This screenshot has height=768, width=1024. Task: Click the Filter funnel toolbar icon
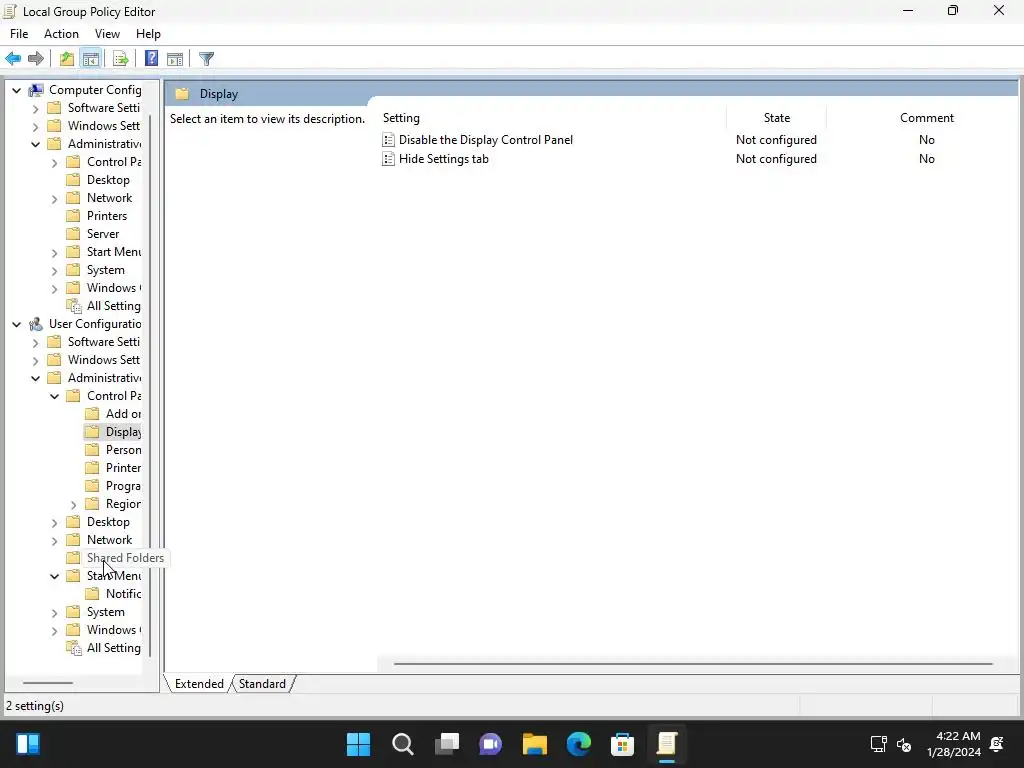coord(206,59)
